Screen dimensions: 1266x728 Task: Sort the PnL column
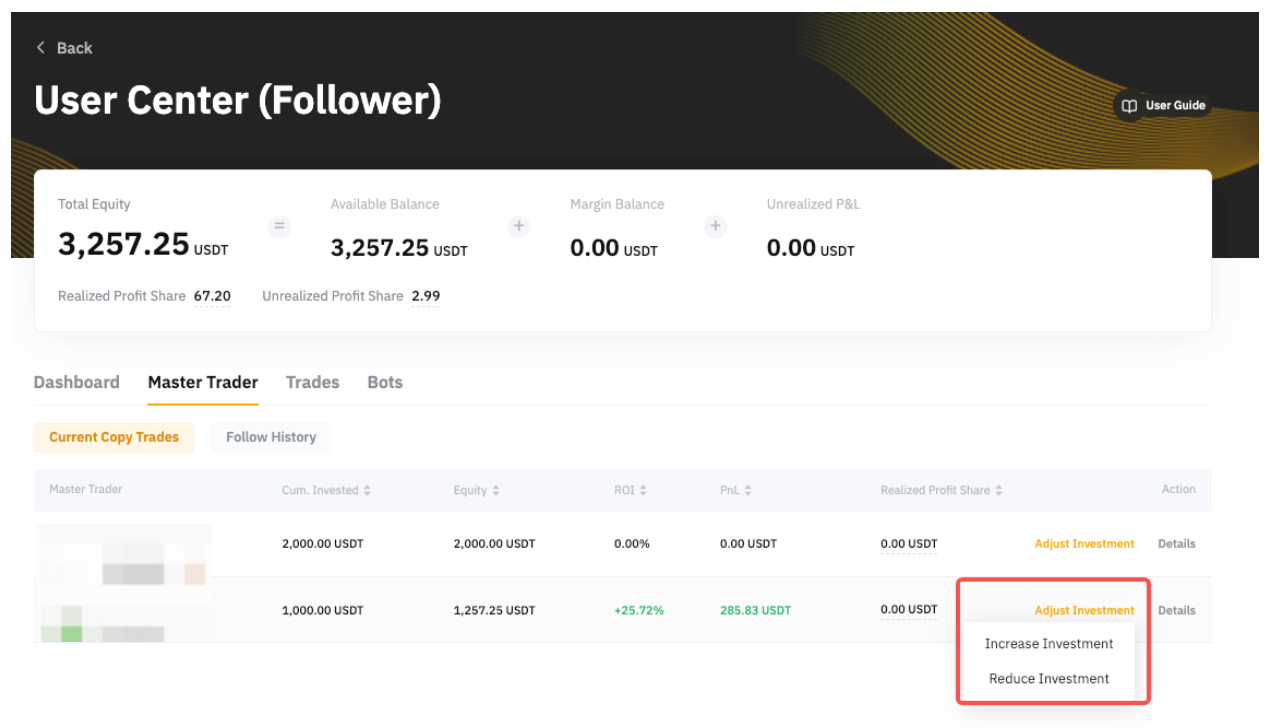[748, 491]
